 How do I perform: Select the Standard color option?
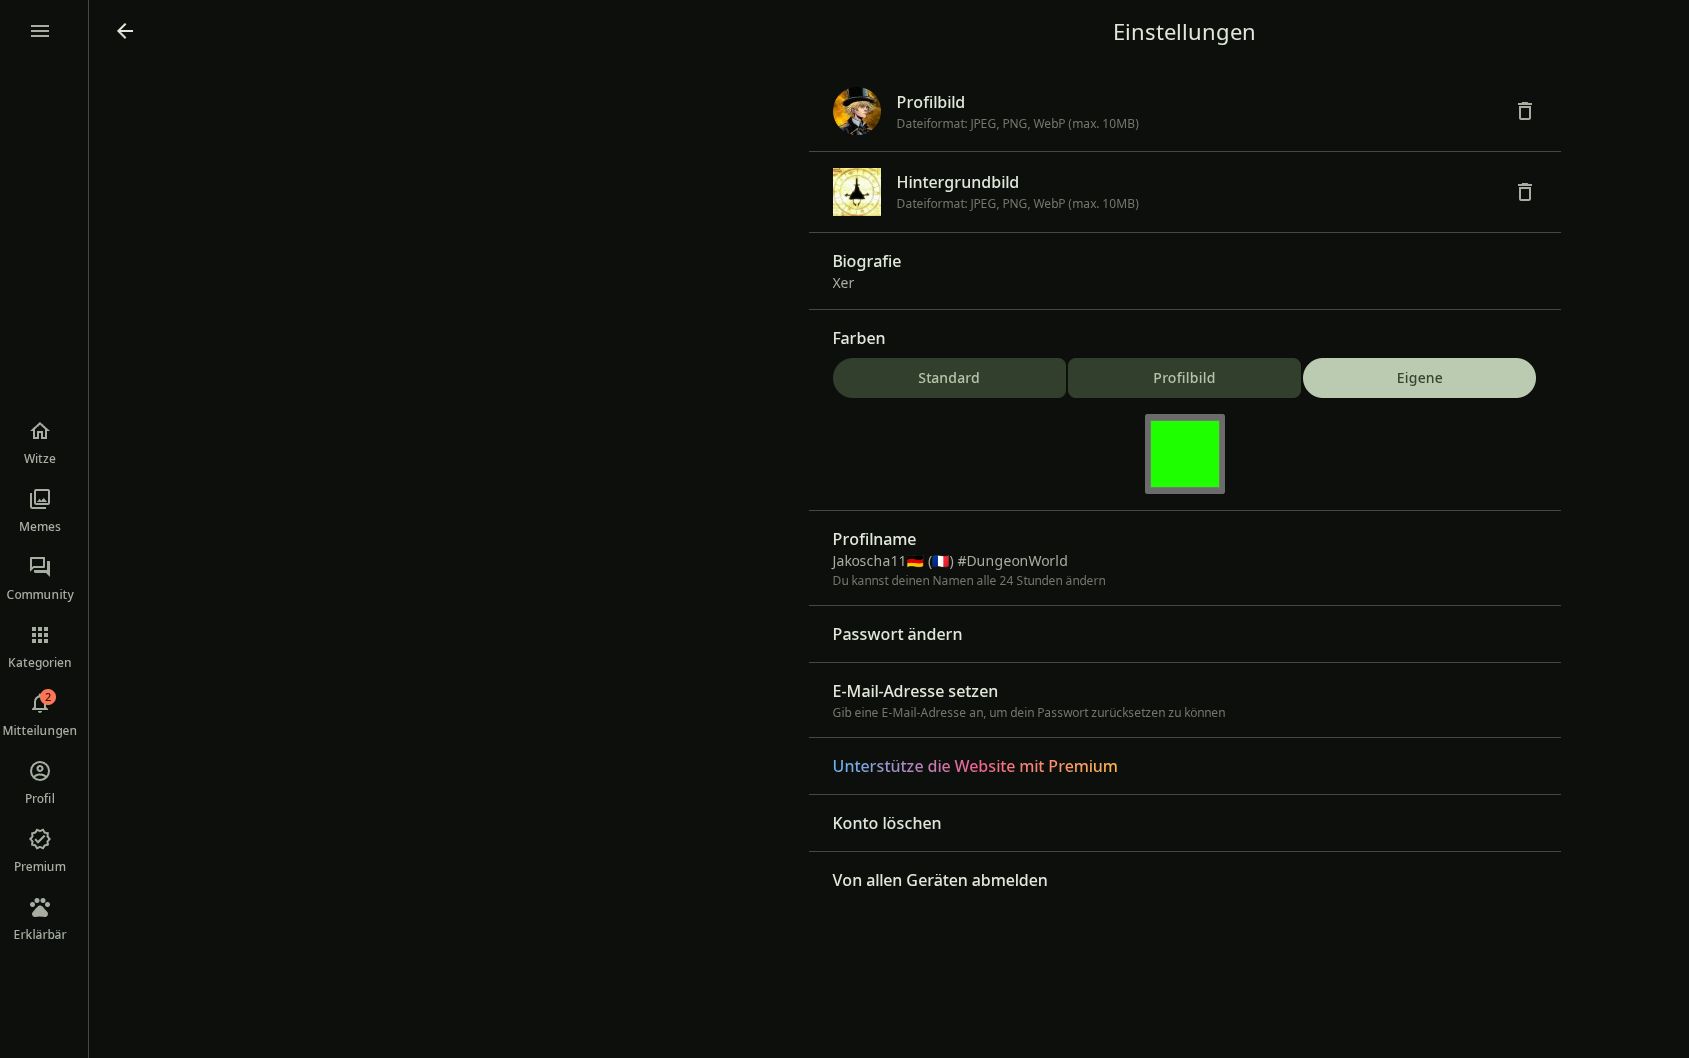pos(948,378)
